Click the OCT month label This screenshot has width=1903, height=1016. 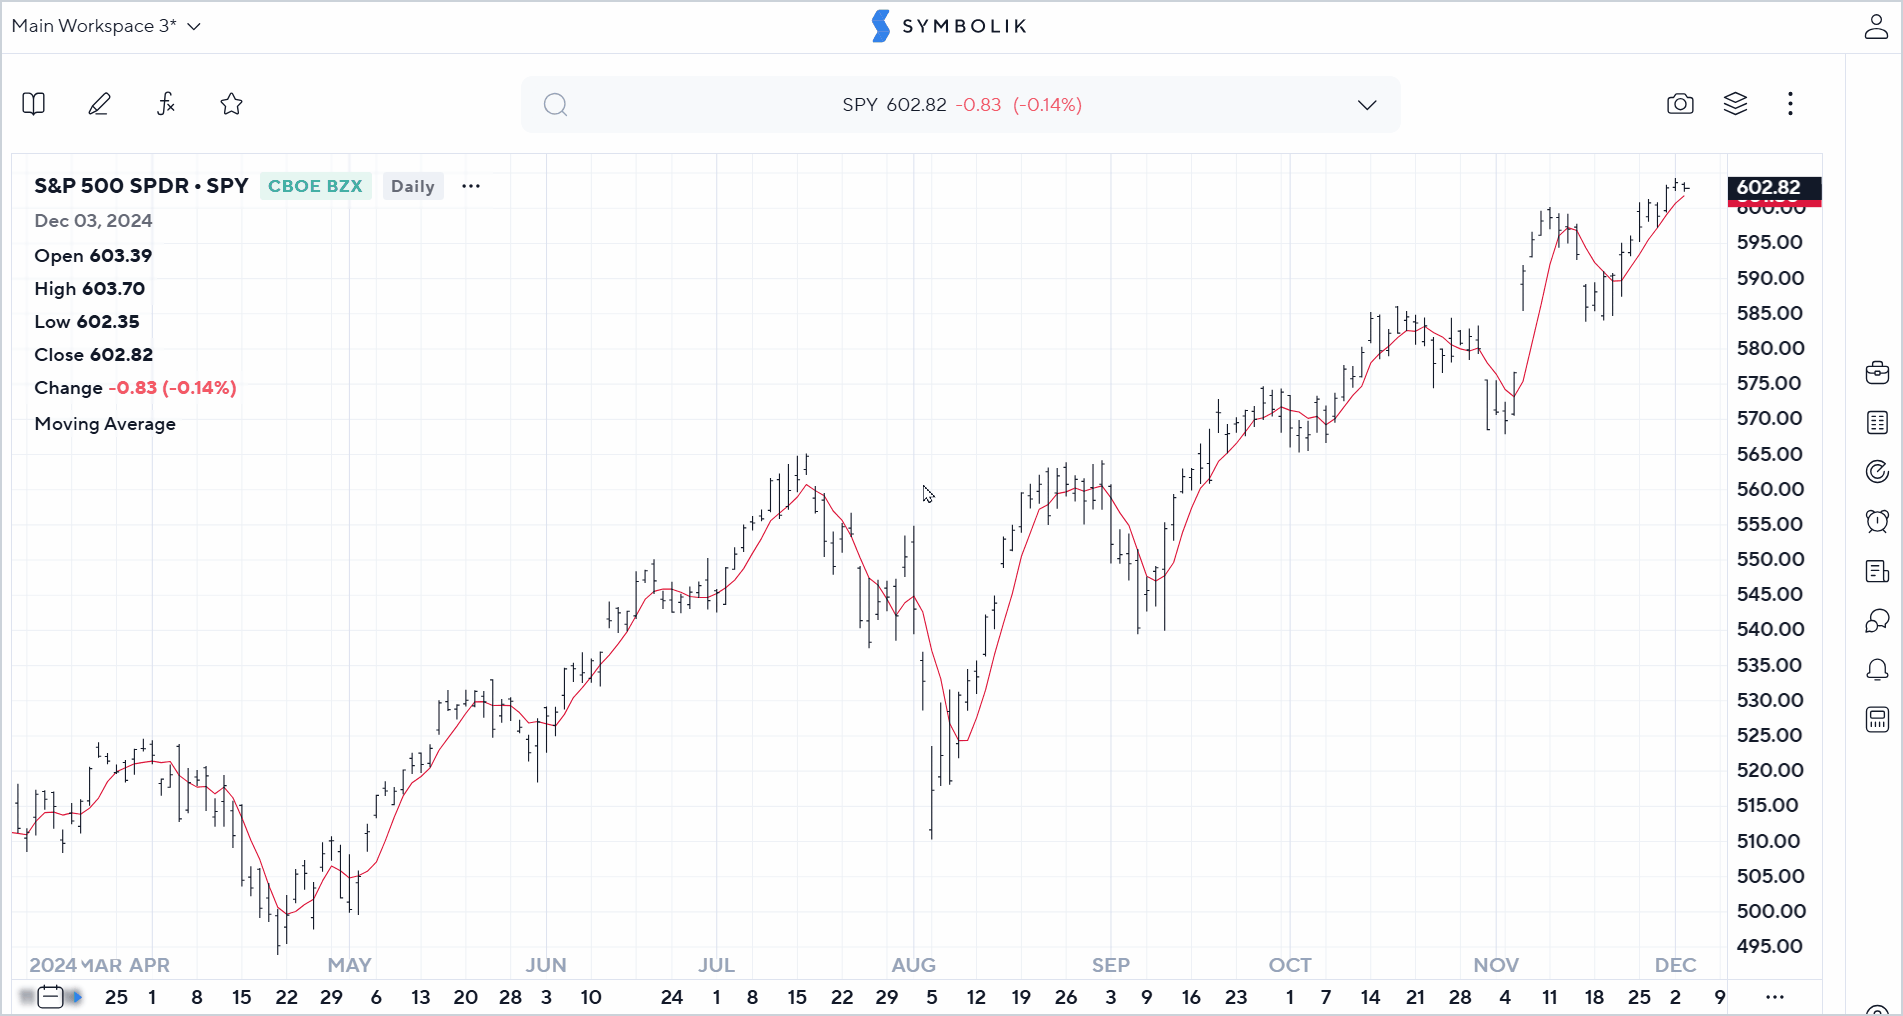[1290, 965]
